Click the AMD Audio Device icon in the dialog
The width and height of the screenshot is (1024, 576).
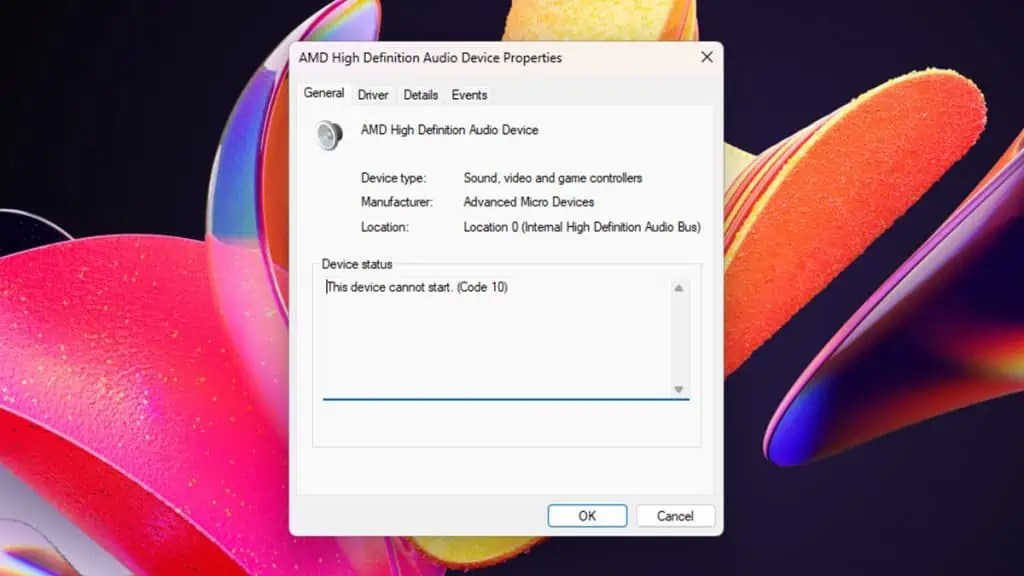(x=330, y=134)
